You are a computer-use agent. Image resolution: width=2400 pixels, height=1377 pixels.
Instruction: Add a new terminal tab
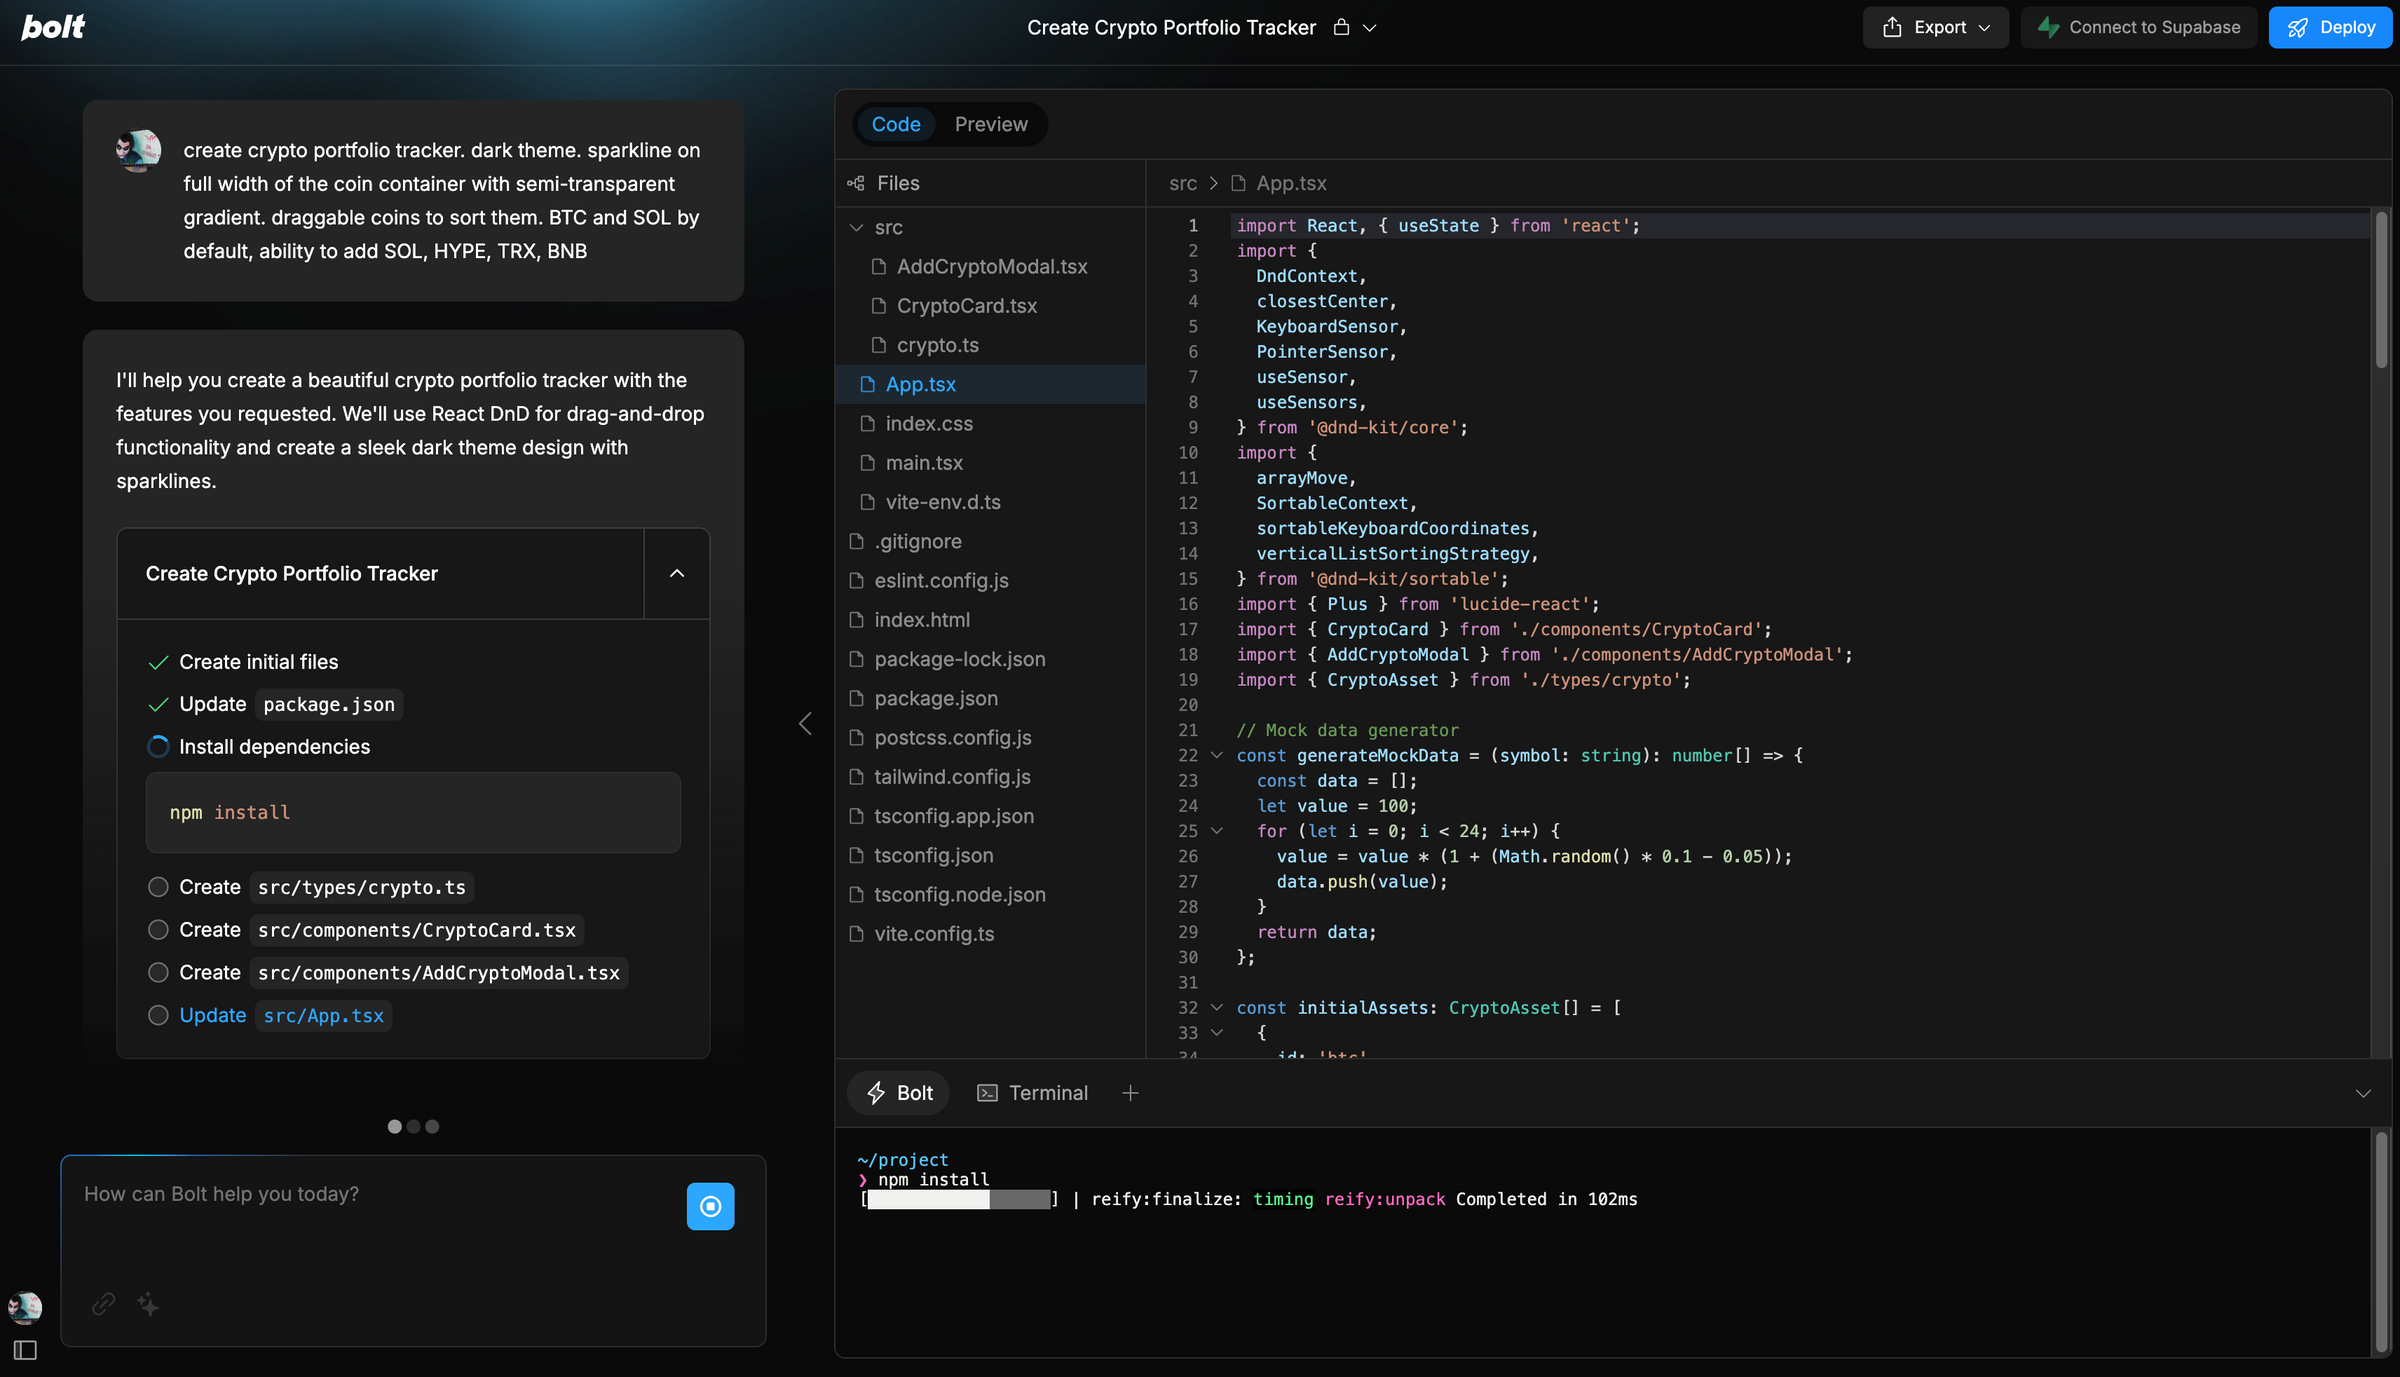click(1130, 1093)
